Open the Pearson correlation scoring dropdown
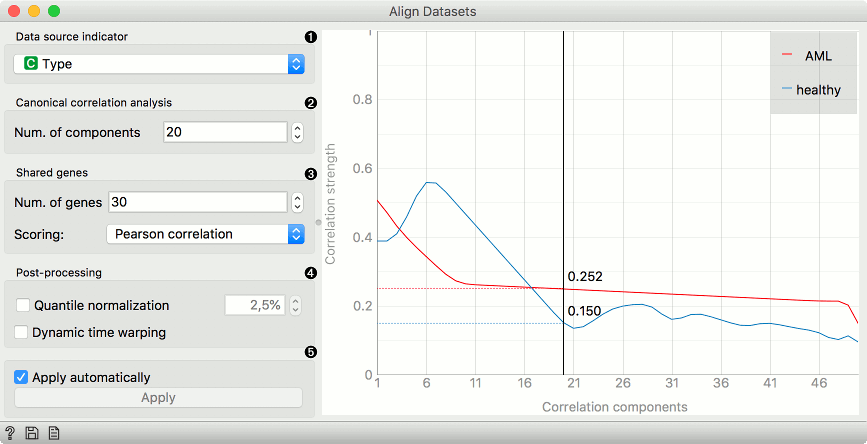Viewport: 867px width, 444px height. (205, 234)
